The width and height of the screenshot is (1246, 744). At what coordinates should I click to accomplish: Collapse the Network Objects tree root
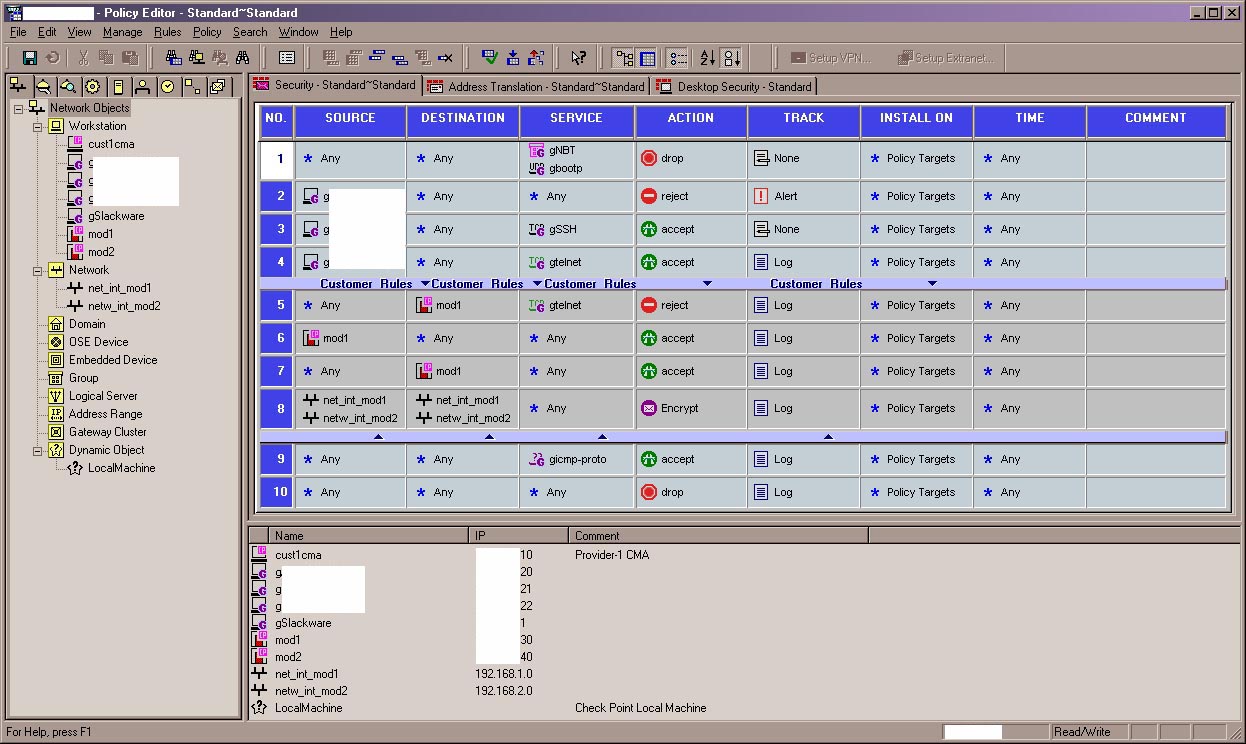19,108
